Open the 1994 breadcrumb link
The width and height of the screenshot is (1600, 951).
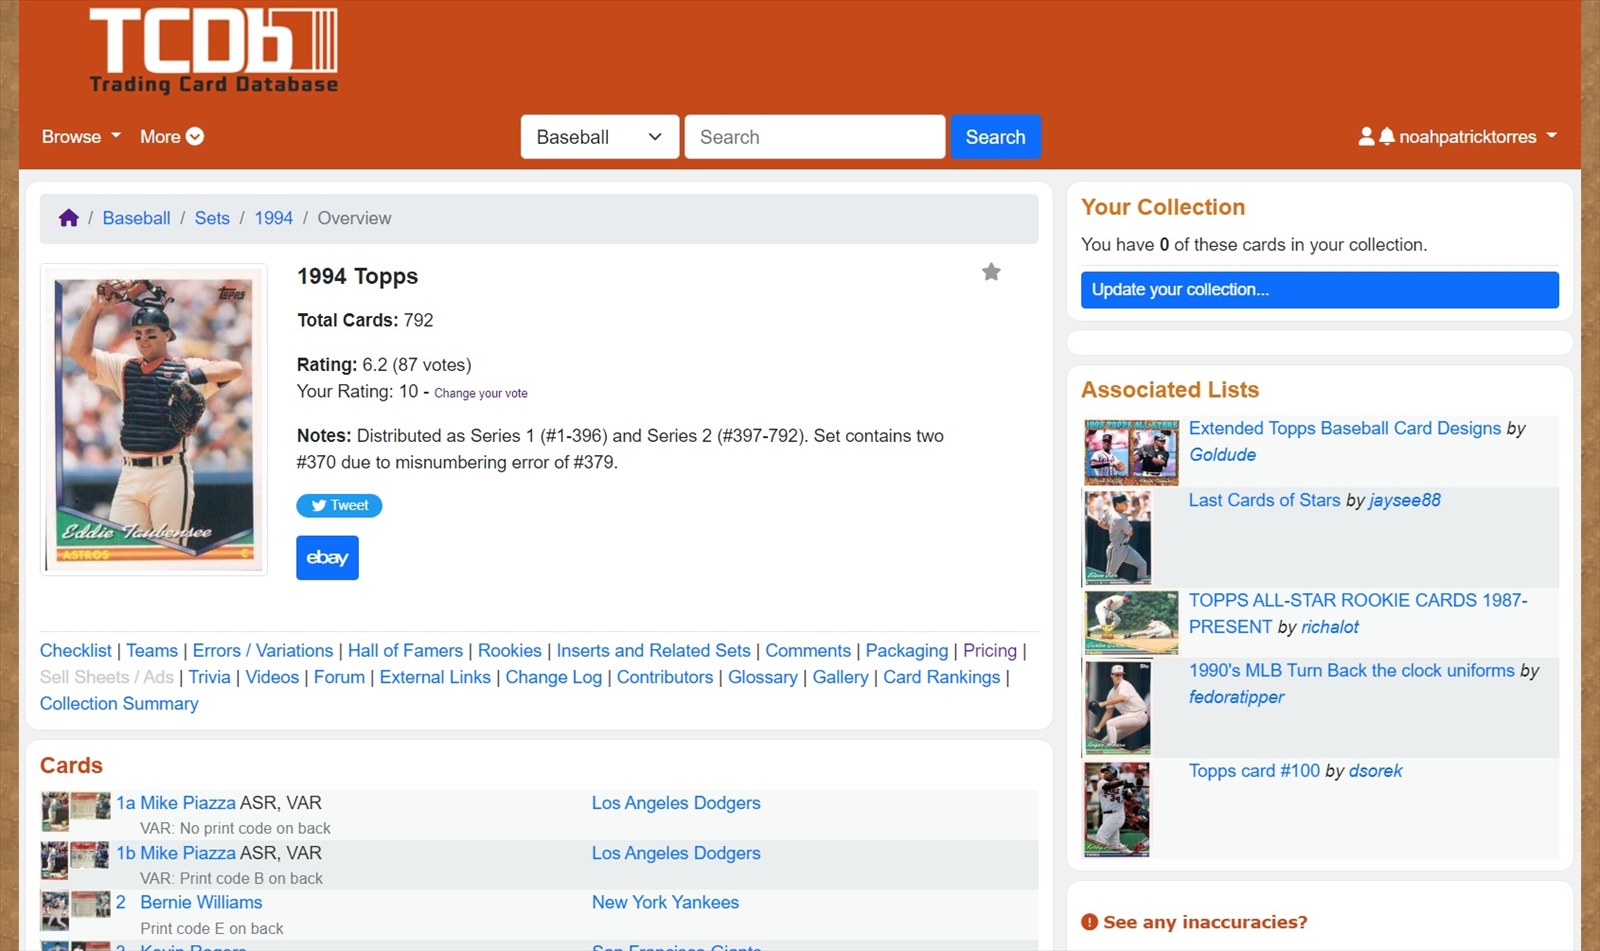click(x=273, y=218)
